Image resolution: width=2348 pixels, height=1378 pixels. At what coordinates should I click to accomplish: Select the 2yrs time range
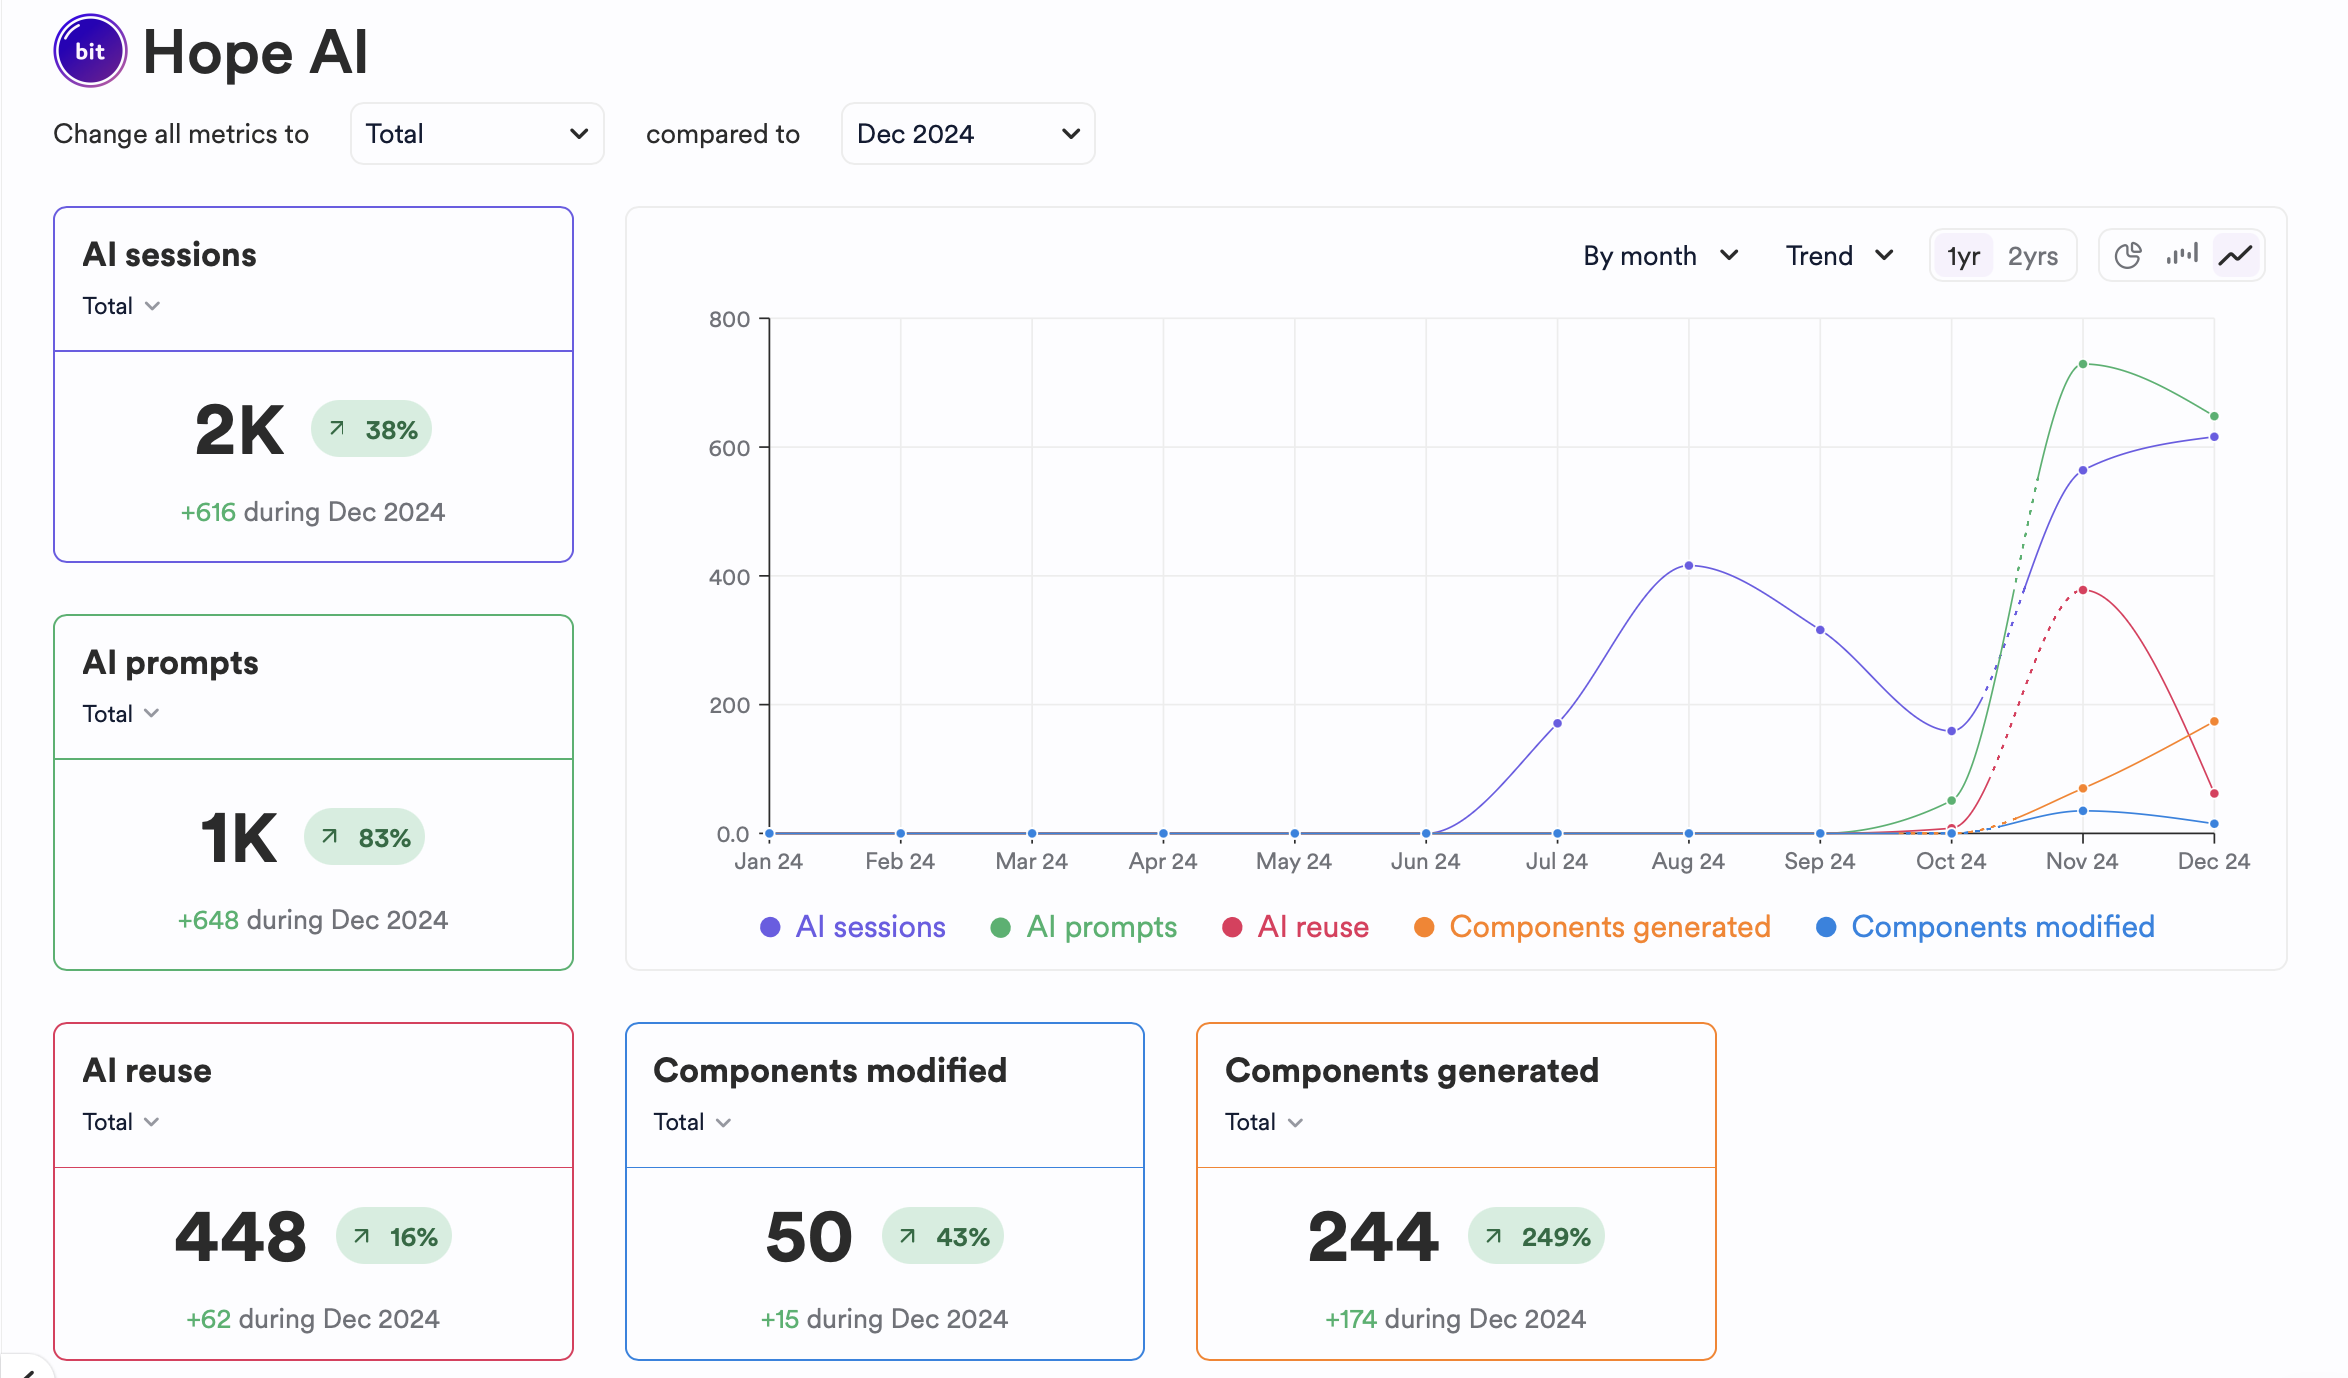pyautogui.click(x=2033, y=256)
